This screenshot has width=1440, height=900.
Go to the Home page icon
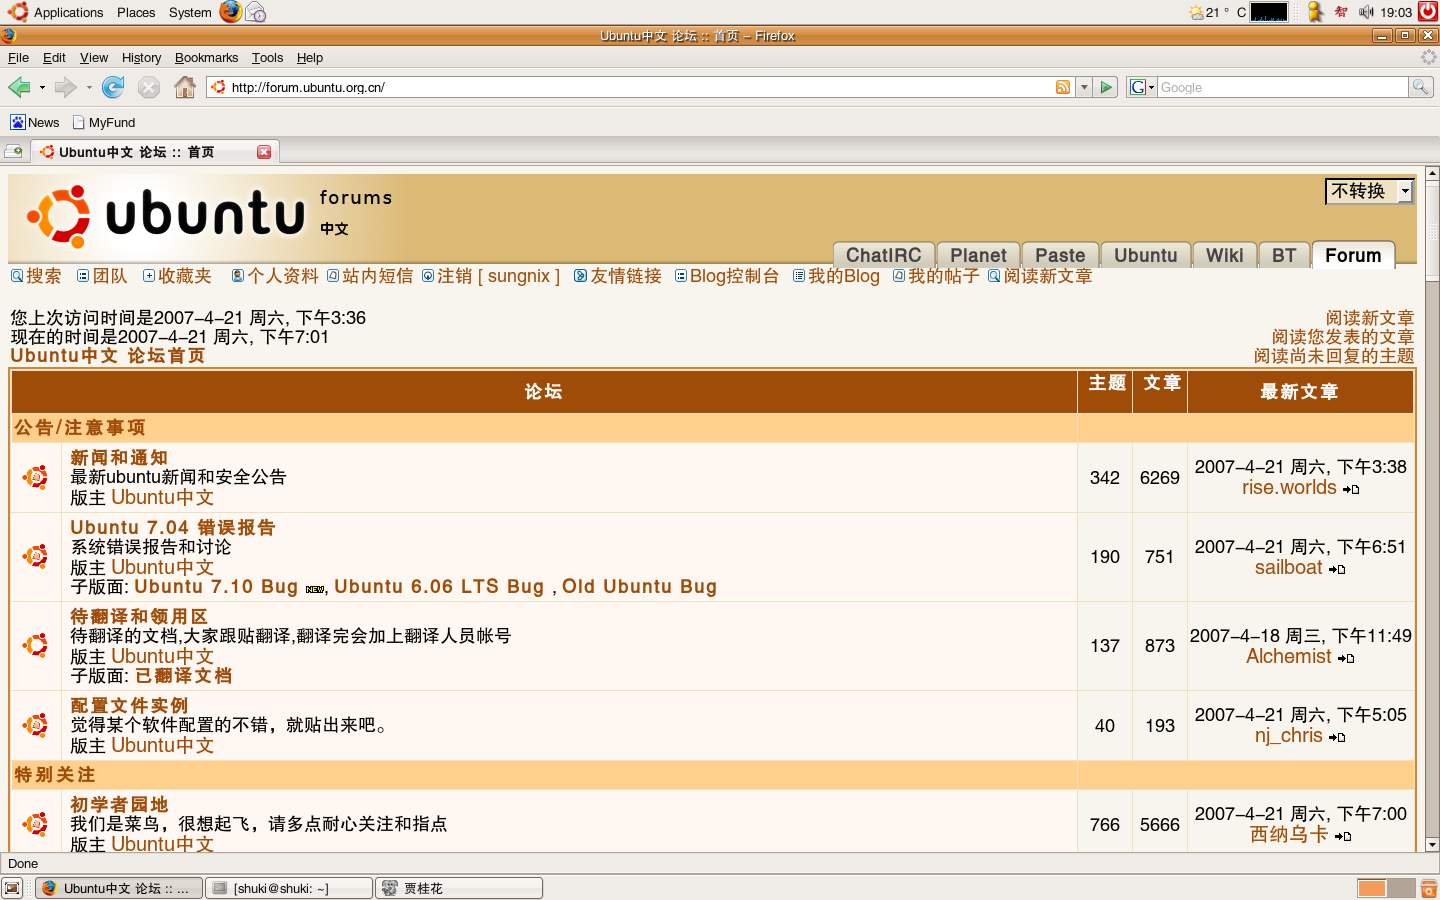[184, 88]
